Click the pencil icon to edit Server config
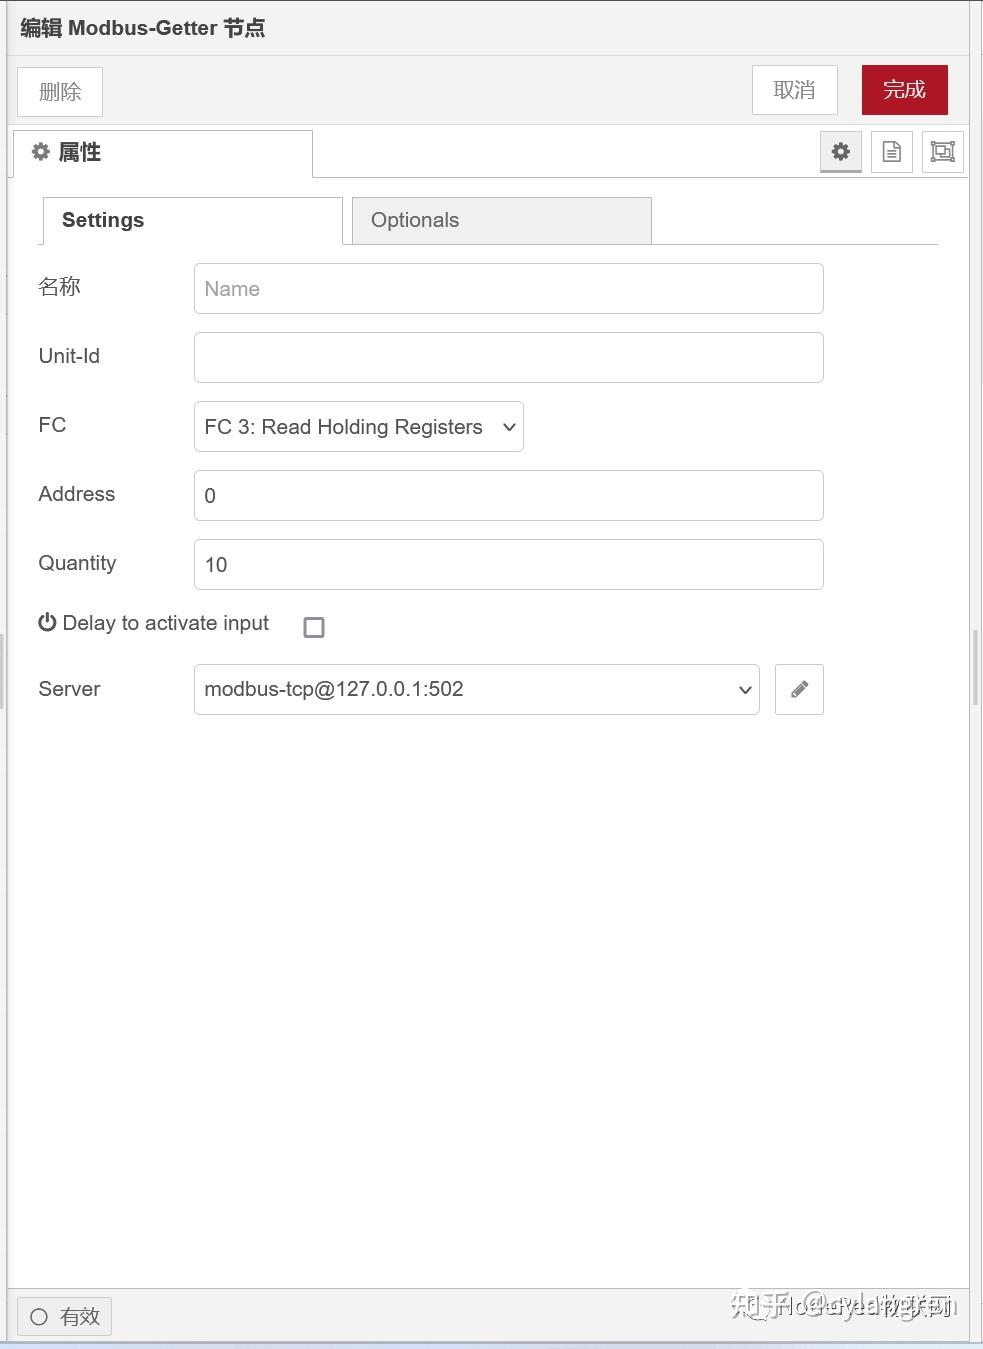 [798, 689]
